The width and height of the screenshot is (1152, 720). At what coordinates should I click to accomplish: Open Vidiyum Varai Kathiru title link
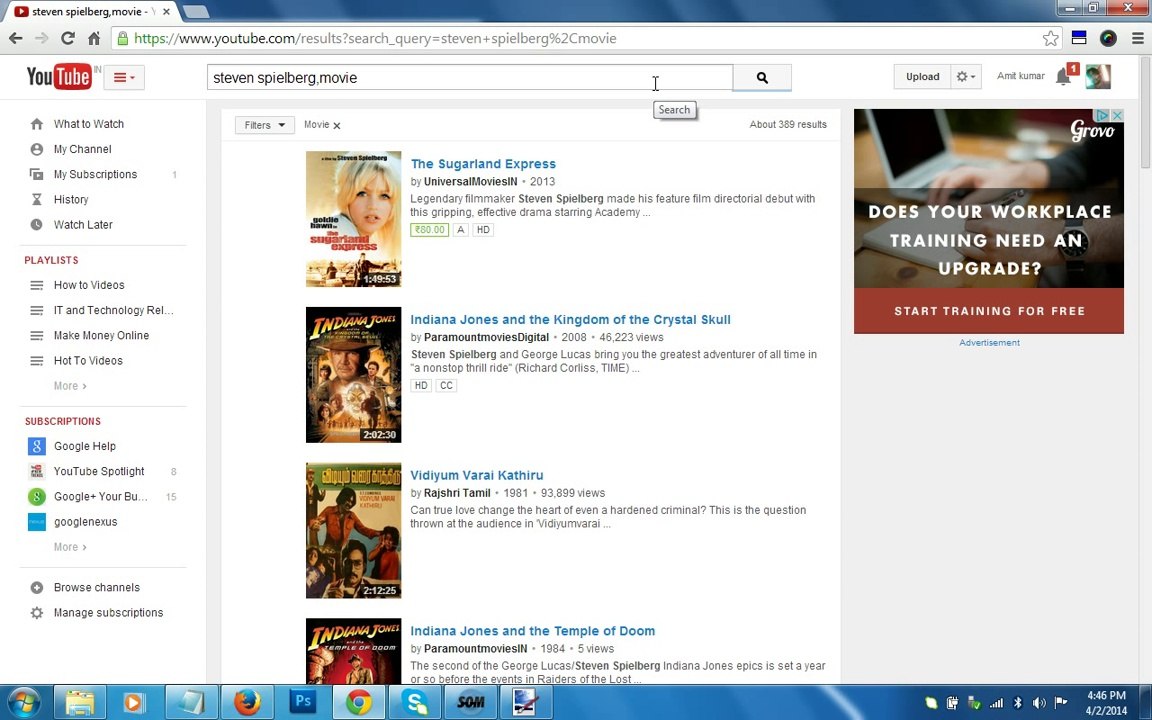[x=477, y=475]
